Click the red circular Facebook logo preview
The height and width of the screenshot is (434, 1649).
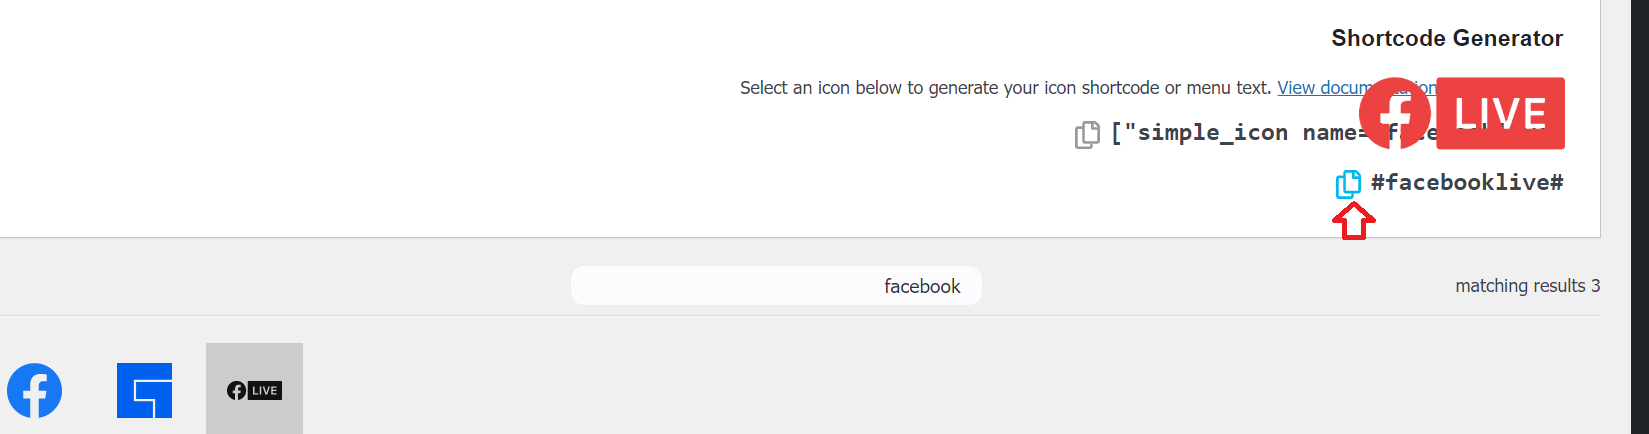1395,113
